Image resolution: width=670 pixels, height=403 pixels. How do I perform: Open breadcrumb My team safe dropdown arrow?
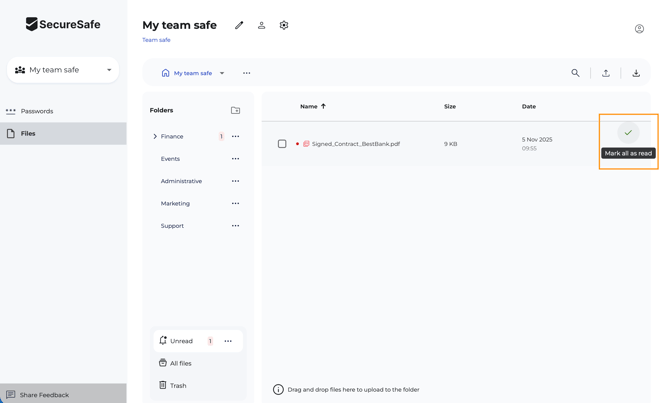pos(222,73)
